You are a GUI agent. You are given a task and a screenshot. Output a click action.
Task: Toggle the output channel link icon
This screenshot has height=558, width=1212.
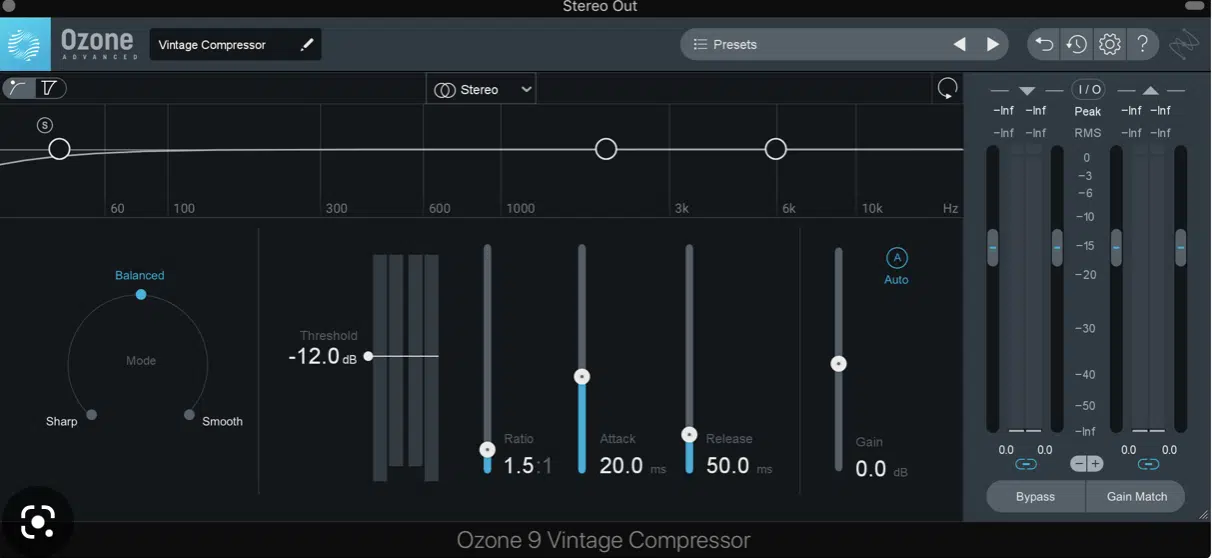[x=1148, y=464]
